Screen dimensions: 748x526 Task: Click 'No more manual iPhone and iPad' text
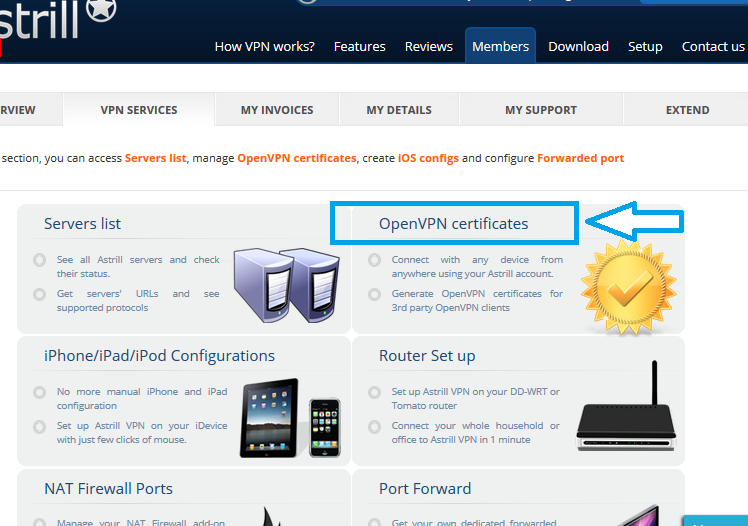pyautogui.click(x=142, y=392)
